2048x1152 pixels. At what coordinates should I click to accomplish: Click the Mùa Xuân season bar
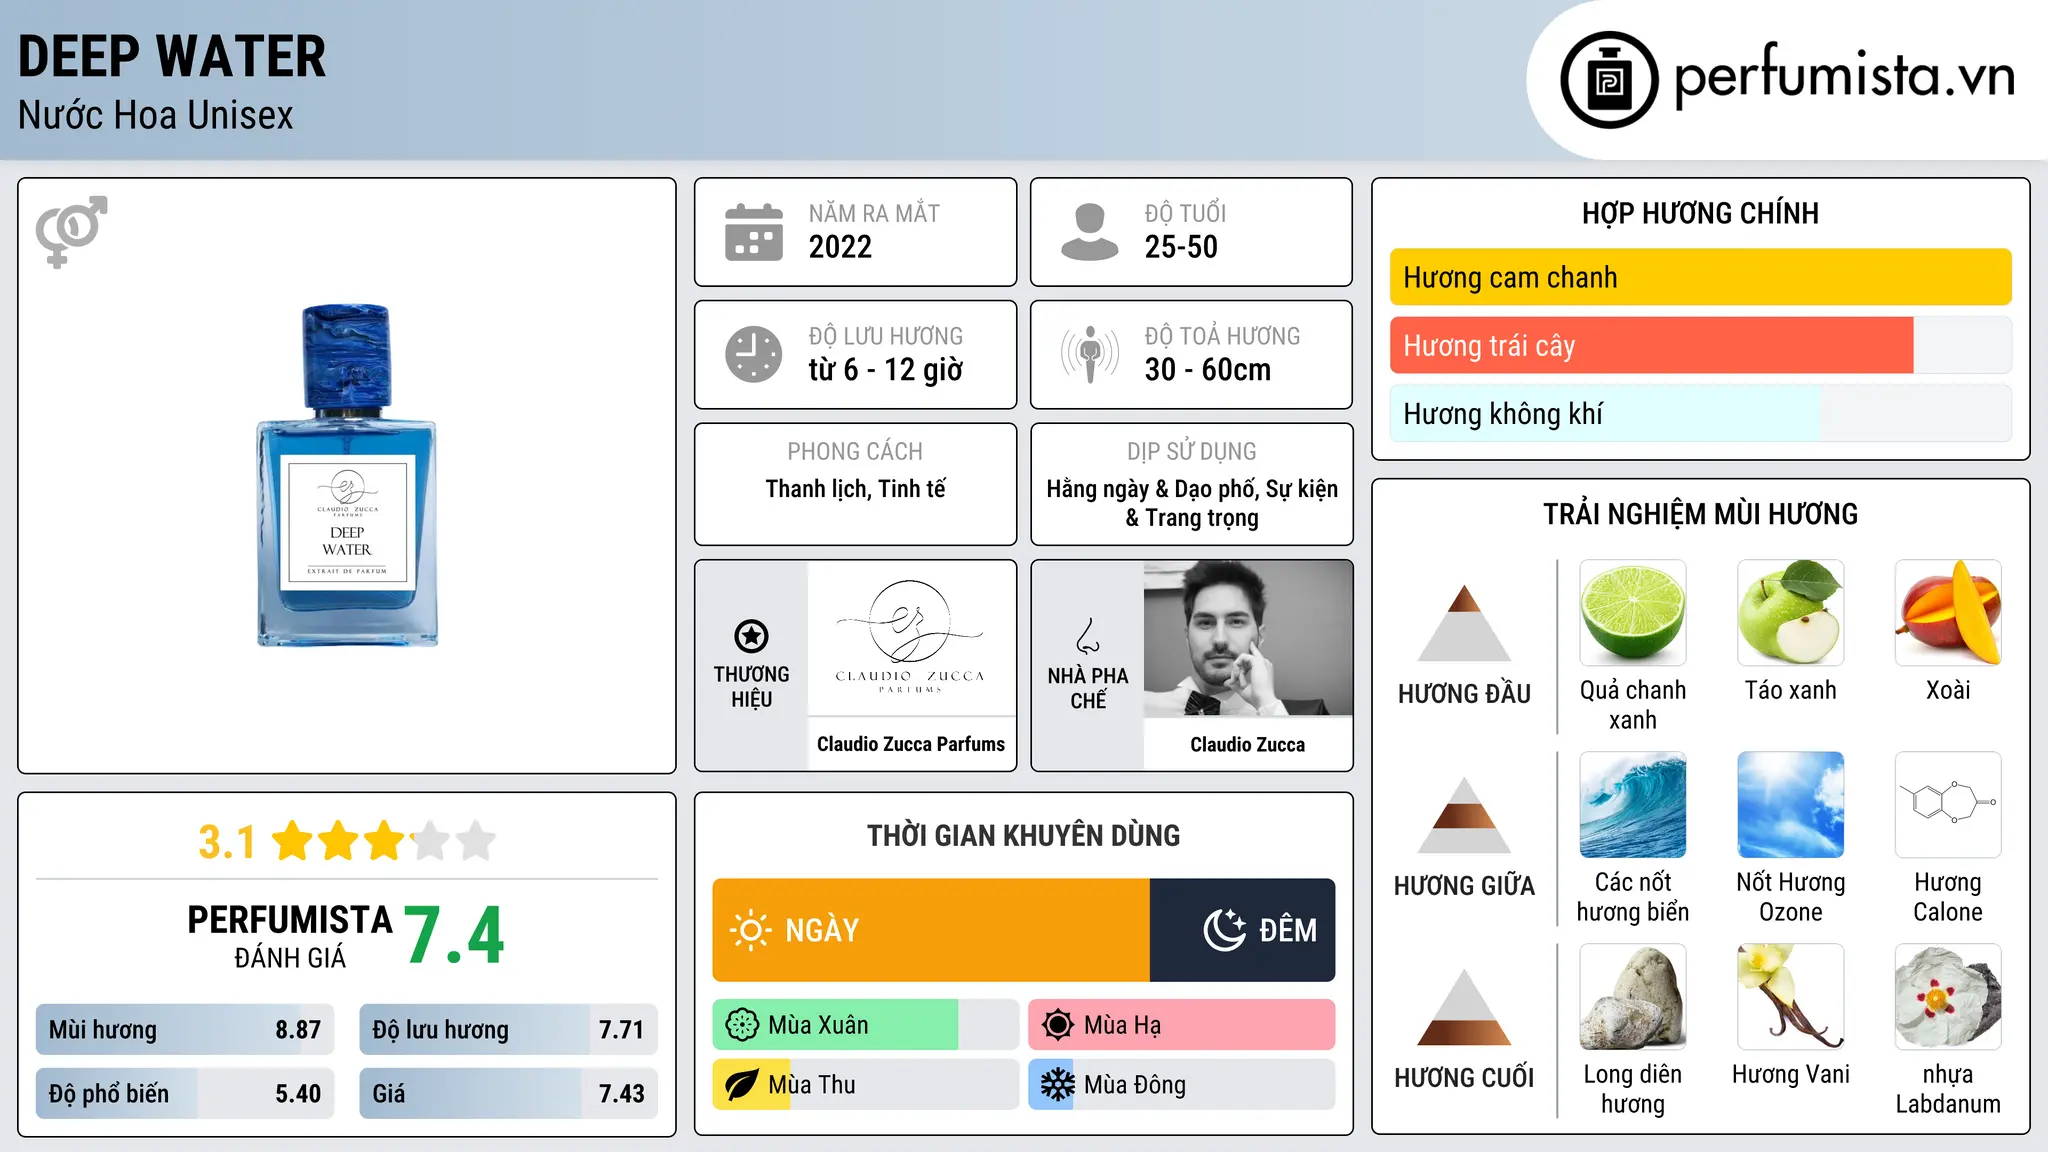coord(866,1025)
